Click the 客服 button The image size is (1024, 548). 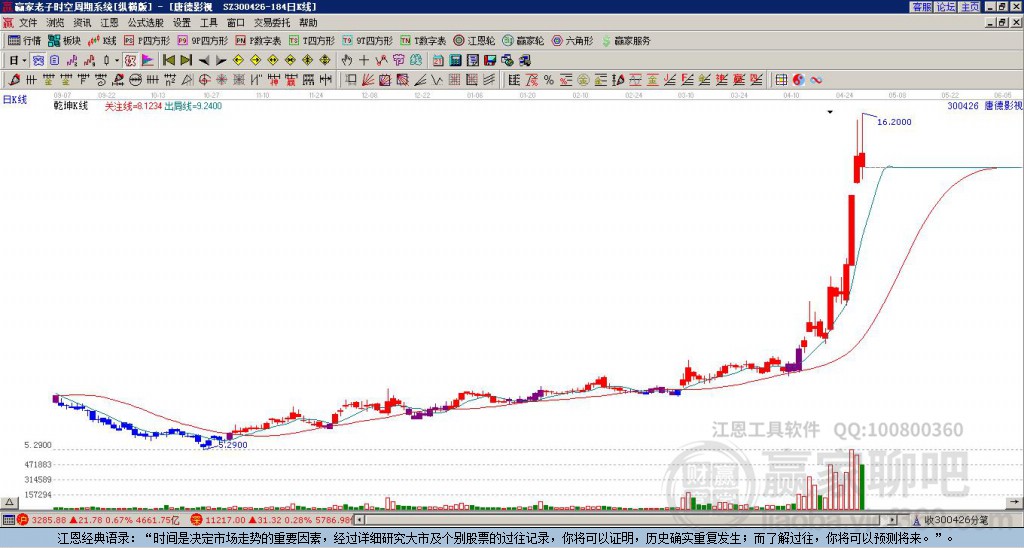[922, 7]
